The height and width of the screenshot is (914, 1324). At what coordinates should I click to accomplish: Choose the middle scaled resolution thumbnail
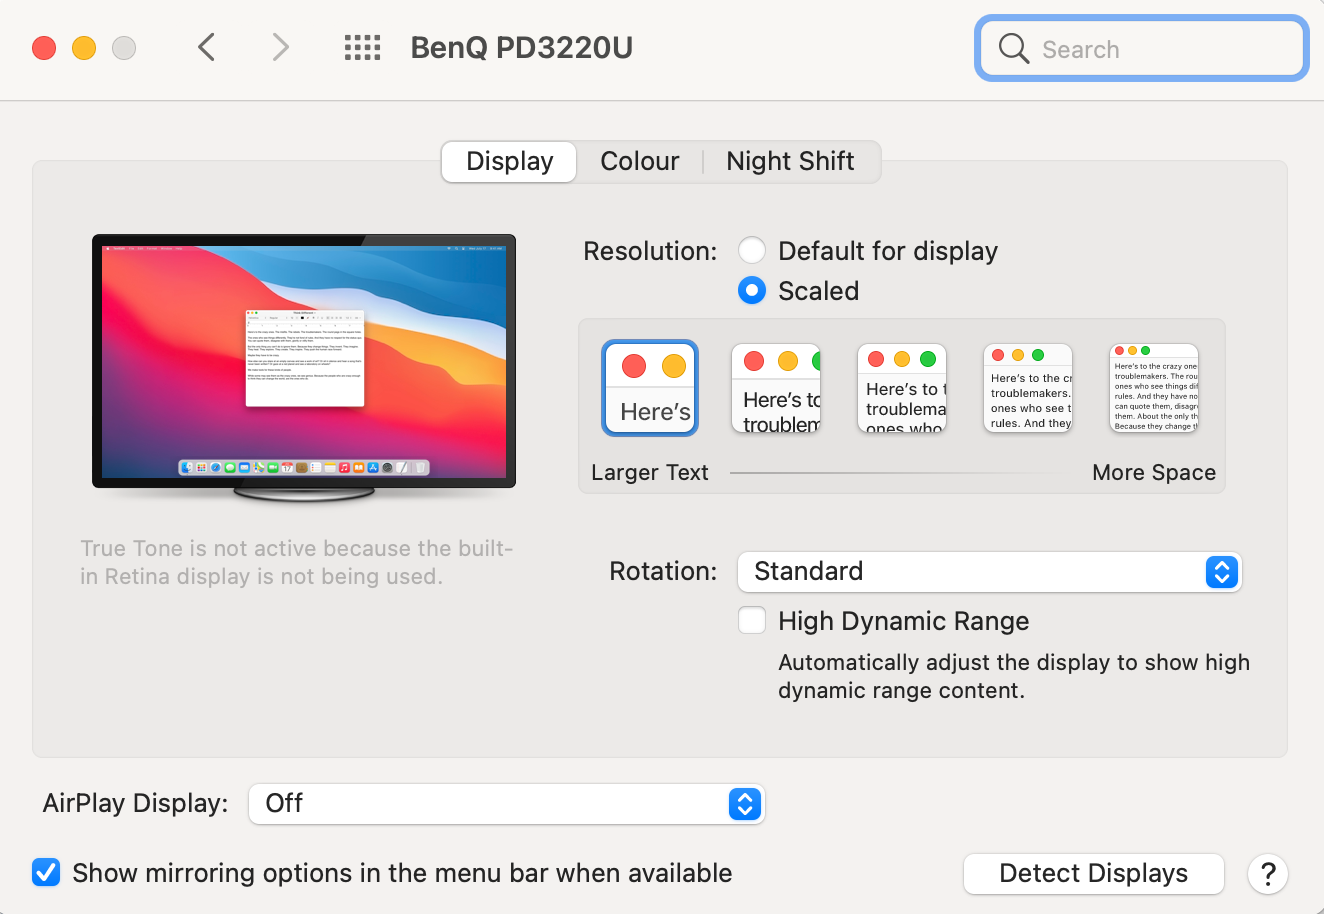(x=902, y=388)
